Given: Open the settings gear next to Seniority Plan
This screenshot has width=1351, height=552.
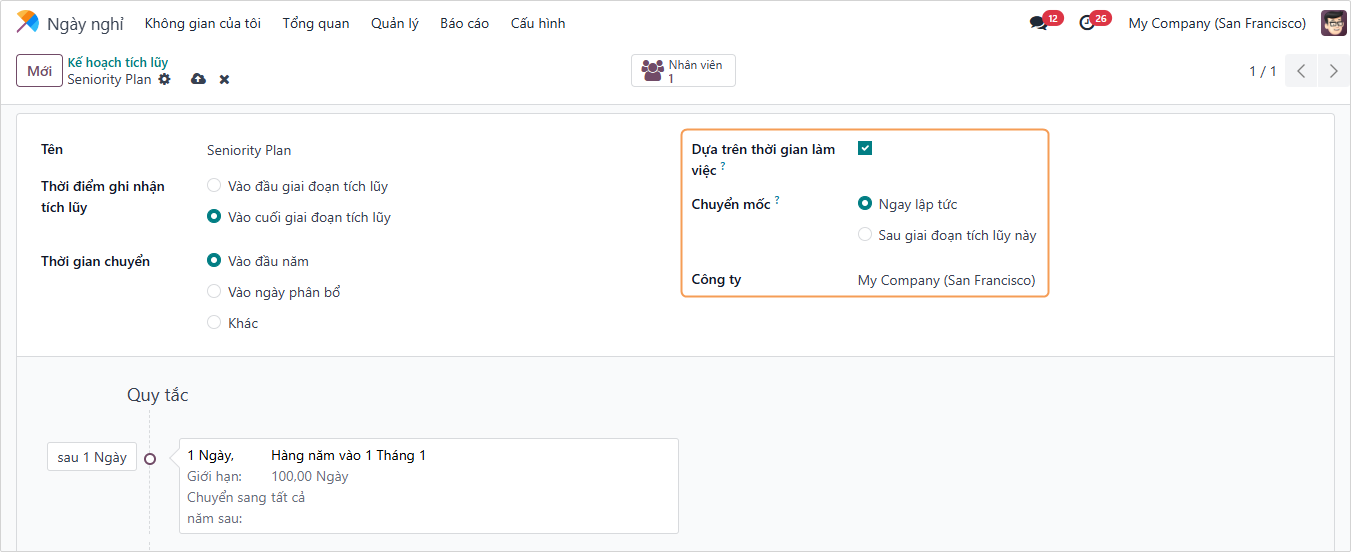Looking at the screenshot, I should click(165, 79).
